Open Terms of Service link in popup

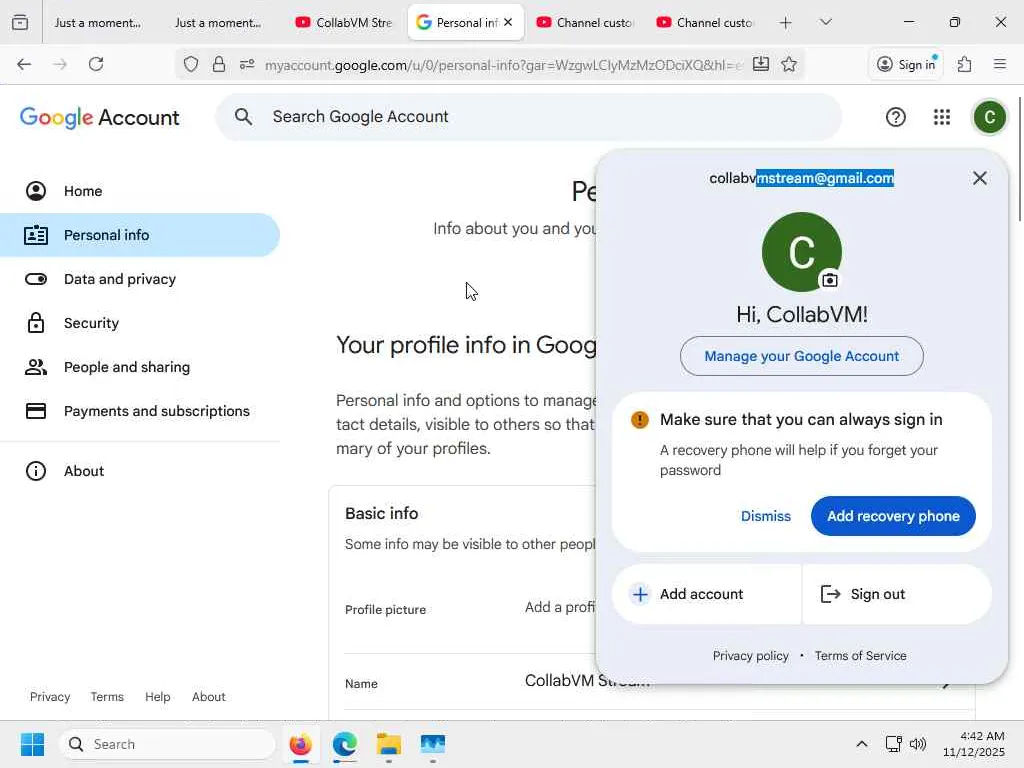point(860,656)
